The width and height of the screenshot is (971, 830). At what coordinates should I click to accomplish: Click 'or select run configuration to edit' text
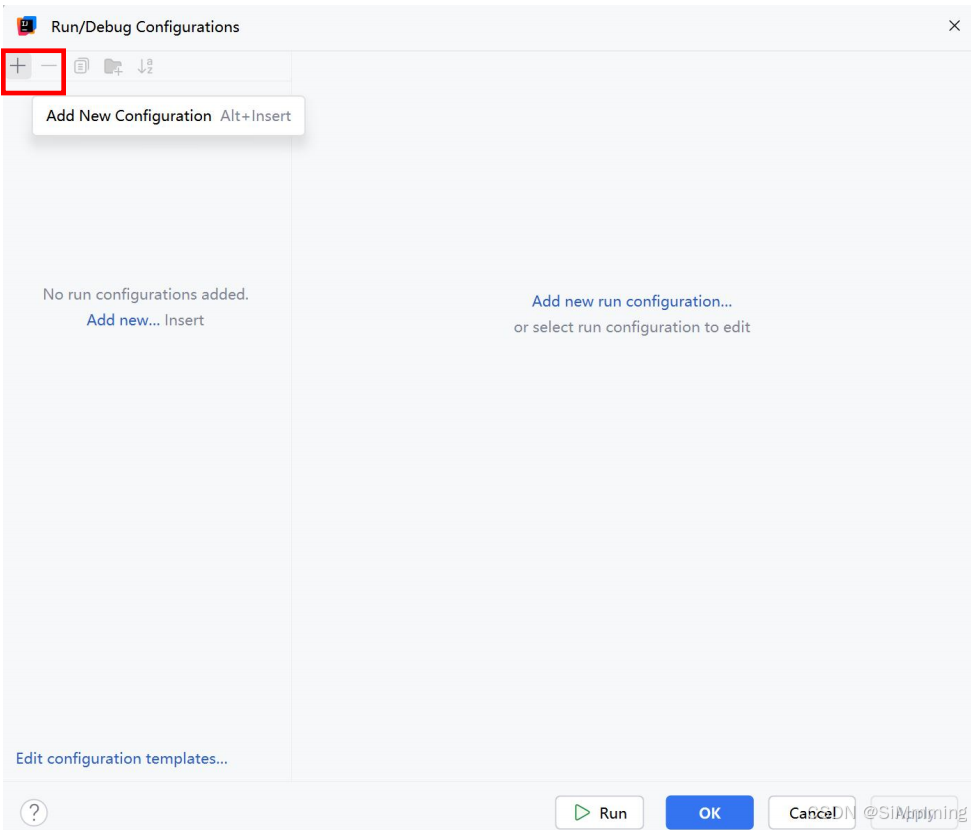coord(632,327)
